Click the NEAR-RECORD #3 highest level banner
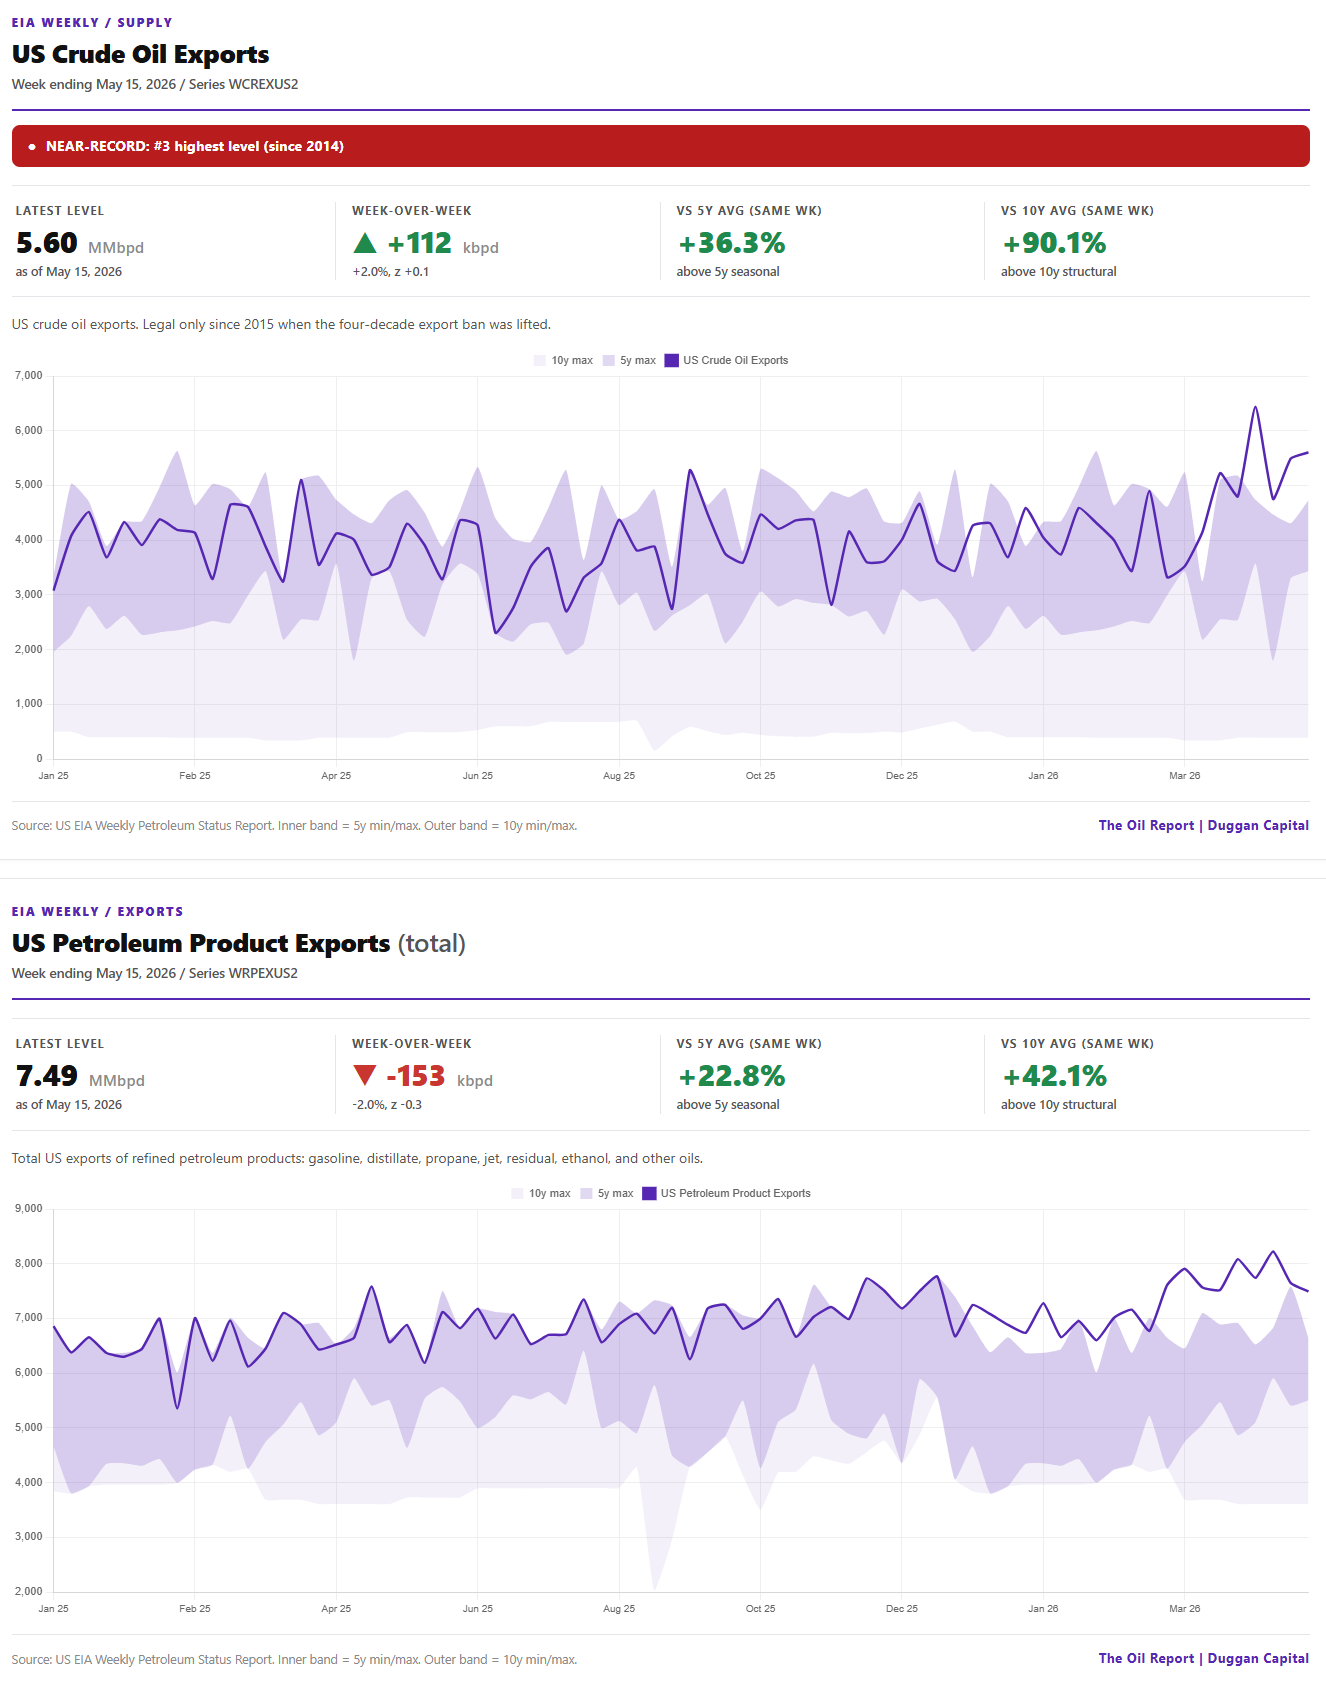The width and height of the screenshot is (1326, 1691). pyautogui.click(x=661, y=146)
